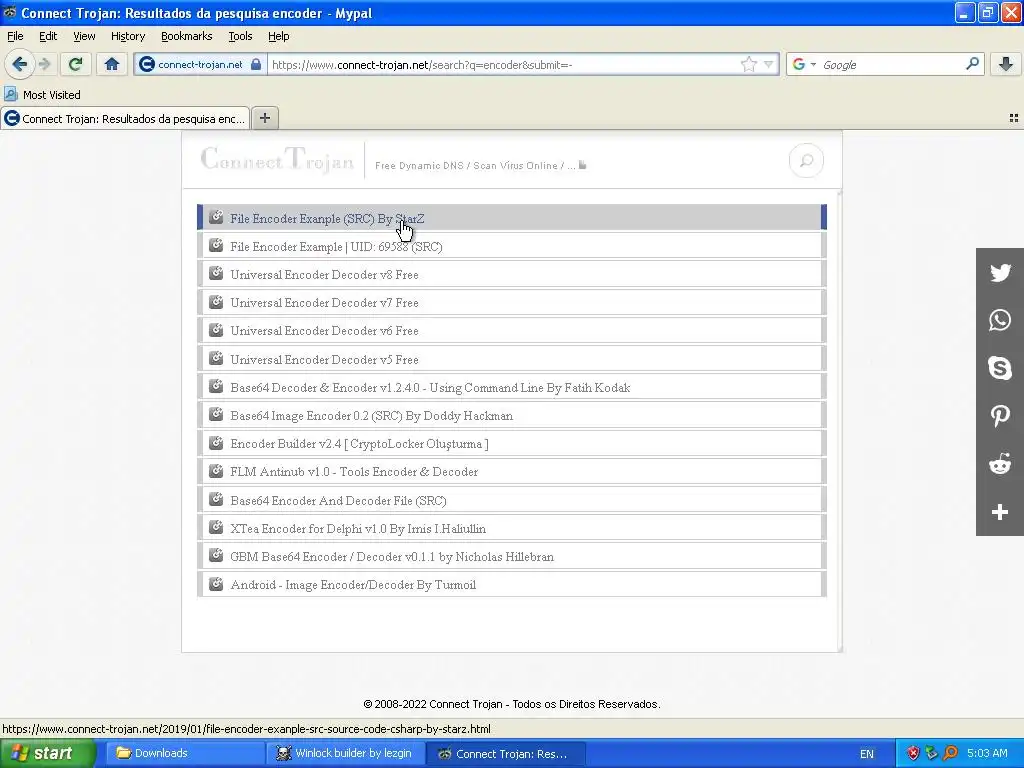This screenshot has width=1024, height=768.
Task: Click the padlock site identity icon
Action: click(256, 64)
